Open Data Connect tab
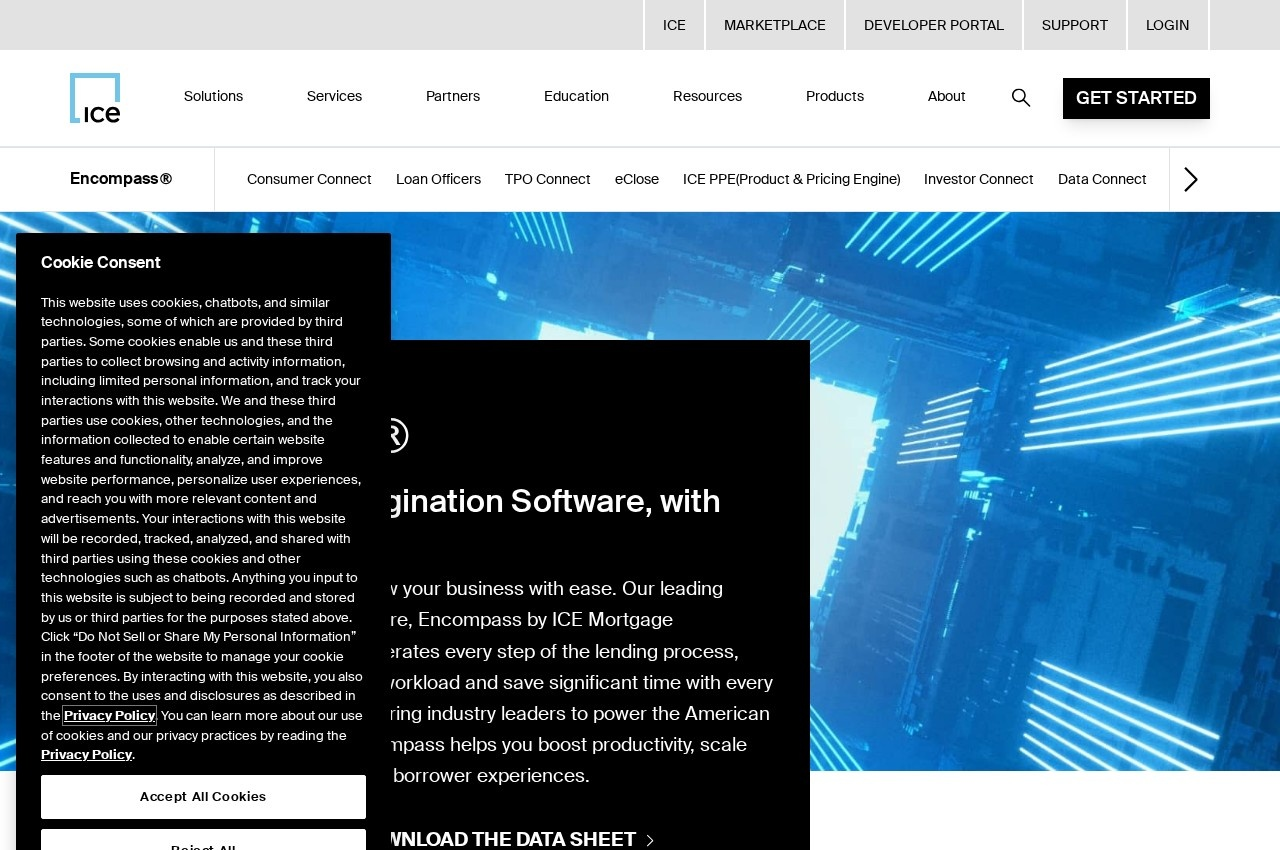Image resolution: width=1280 pixels, height=850 pixels. [1102, 179]
